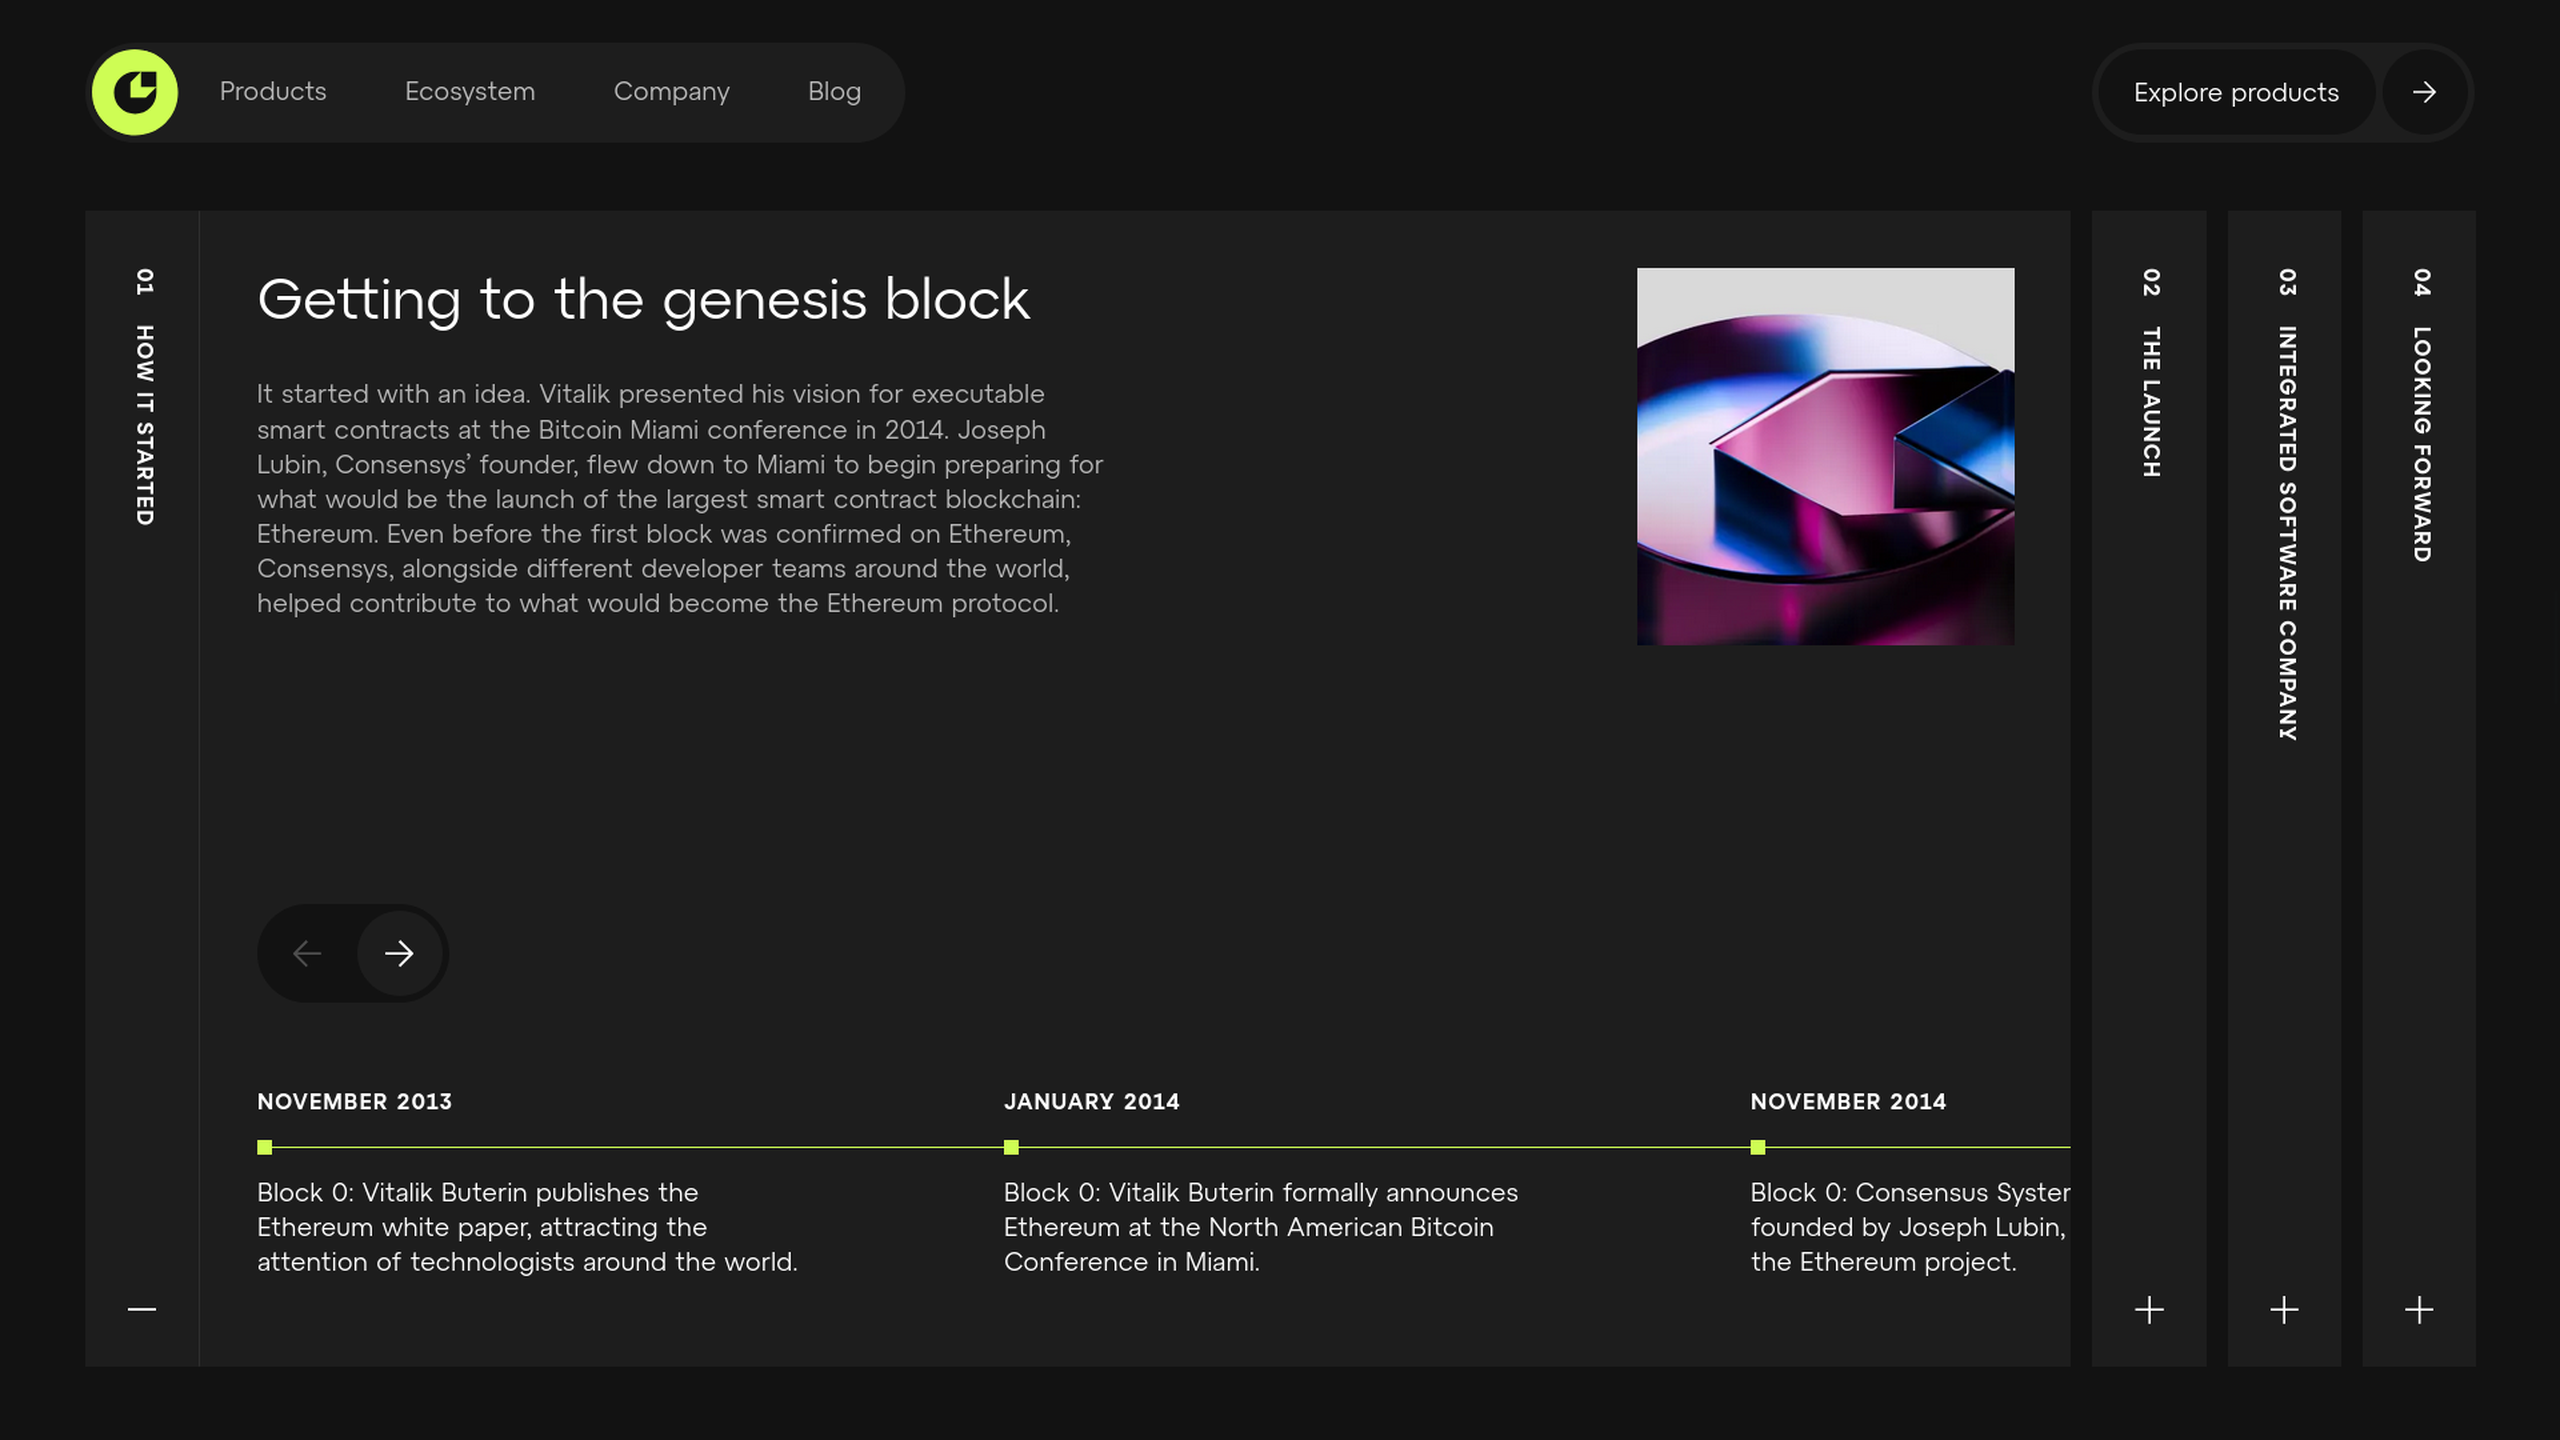
Task: Expand Looking Forward panel plus icon
Action: tap(2419, 1310)
